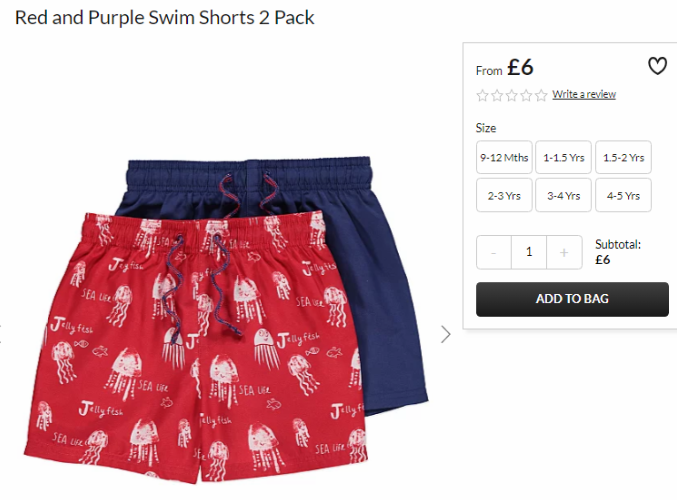Select size 1-1.5 Yrs

pos(563,157)
